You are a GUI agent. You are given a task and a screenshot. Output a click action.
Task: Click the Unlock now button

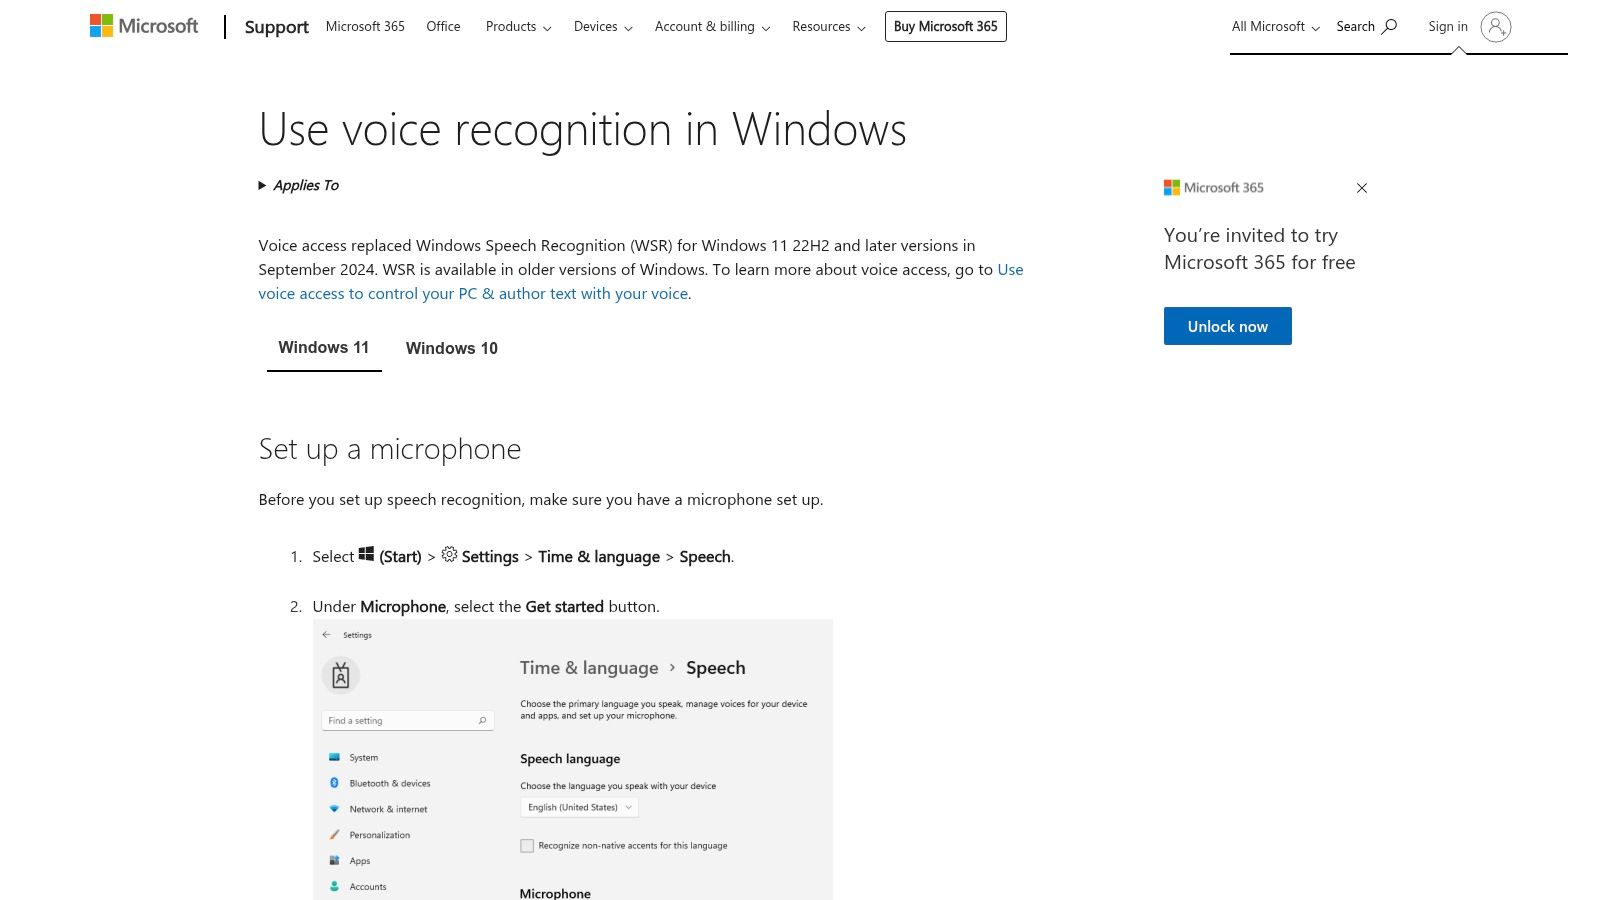(1227, 326)
